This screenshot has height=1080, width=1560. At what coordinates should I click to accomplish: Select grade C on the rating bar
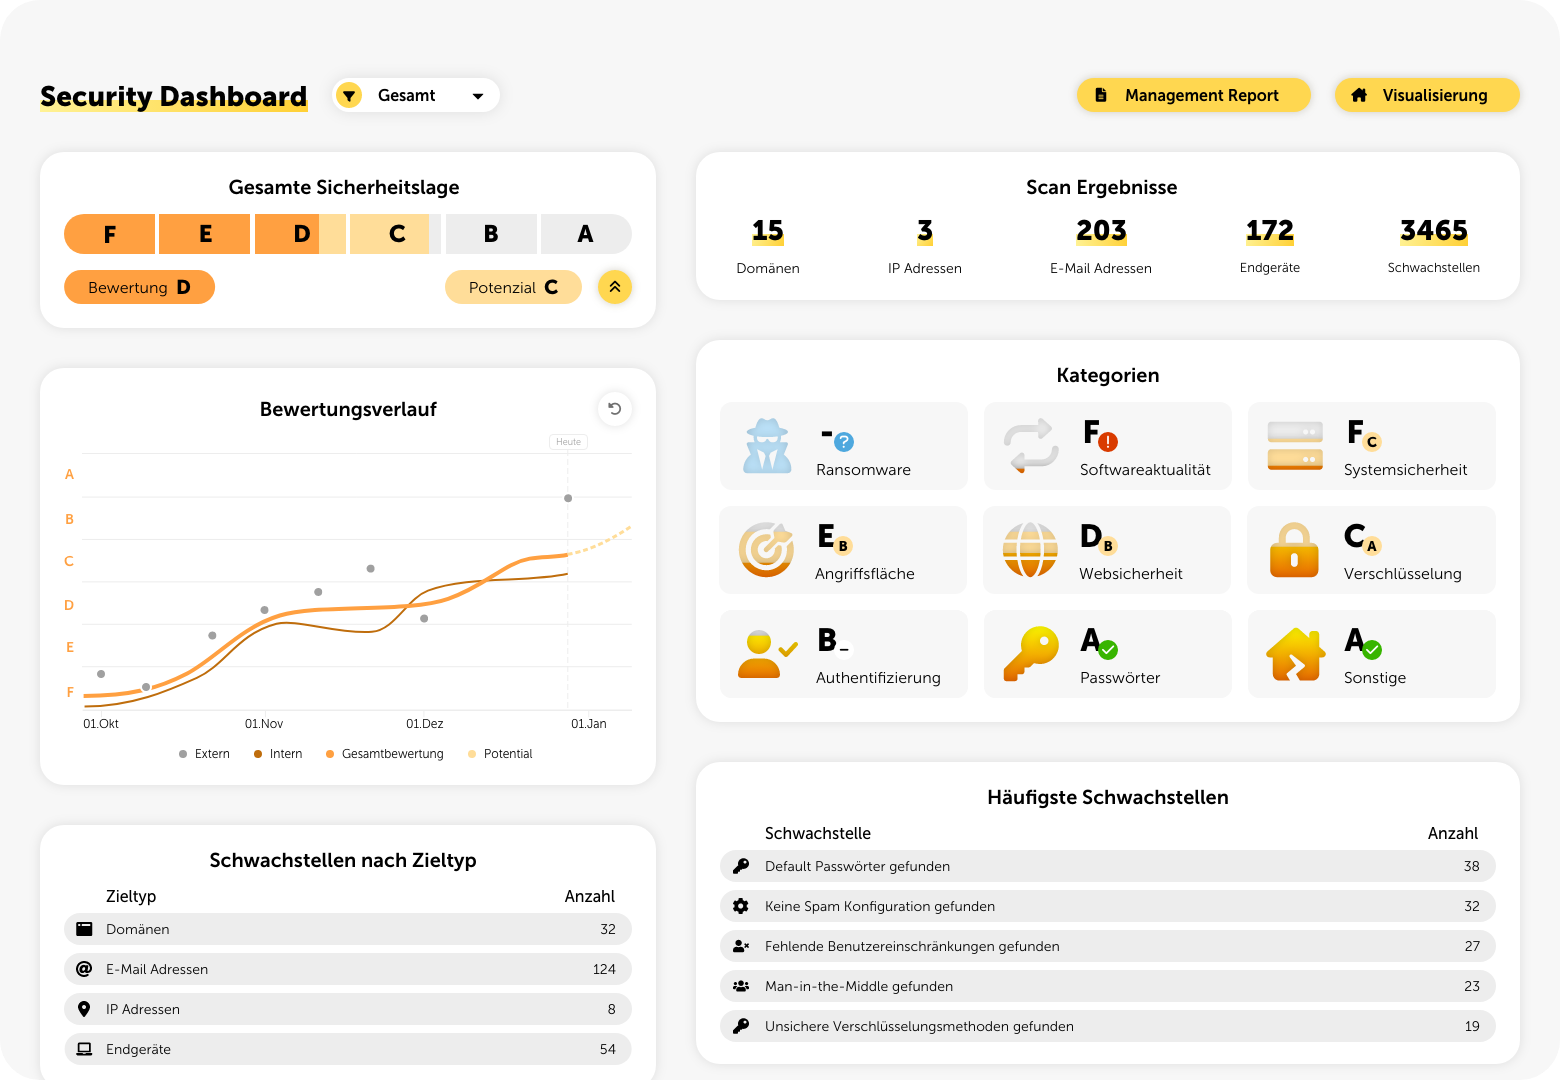pyautogui.click(x=397, y=234)
